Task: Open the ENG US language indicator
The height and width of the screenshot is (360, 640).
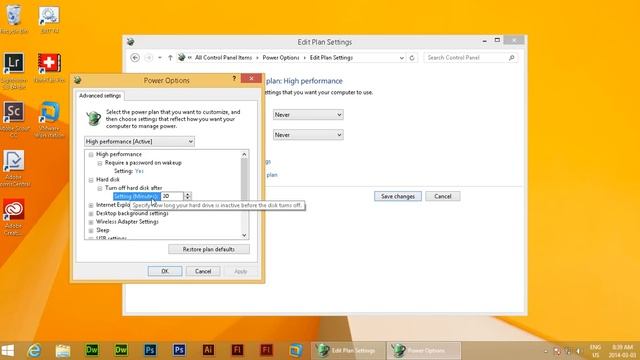Action: point(596,351)
